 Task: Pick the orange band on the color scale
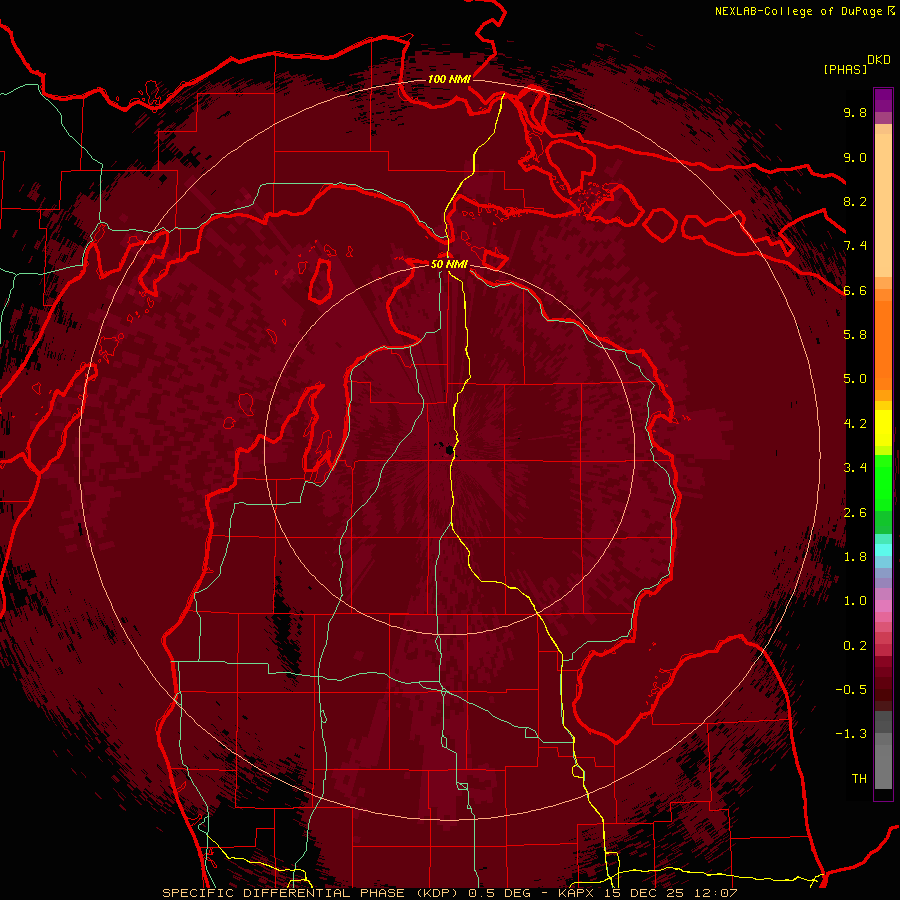pos(883,346)
